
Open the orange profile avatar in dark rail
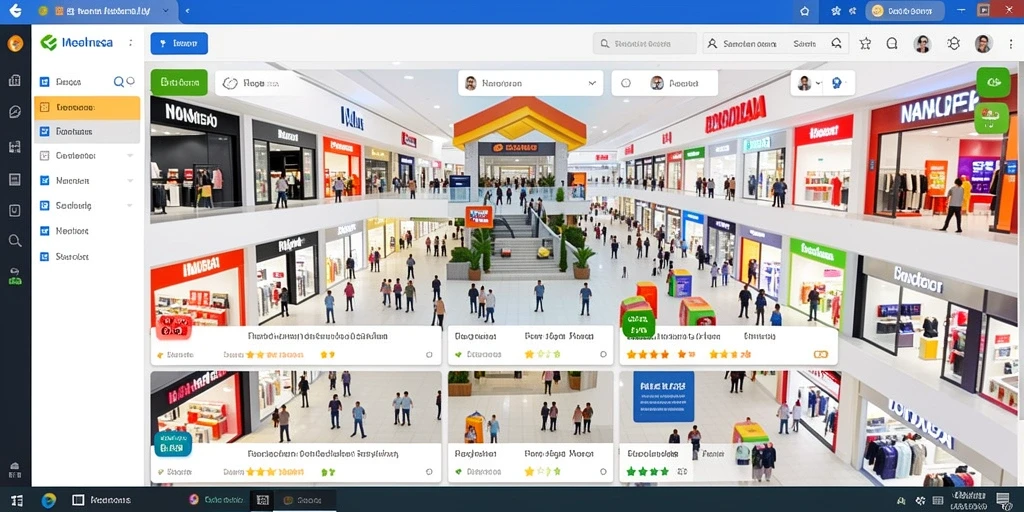15,44
